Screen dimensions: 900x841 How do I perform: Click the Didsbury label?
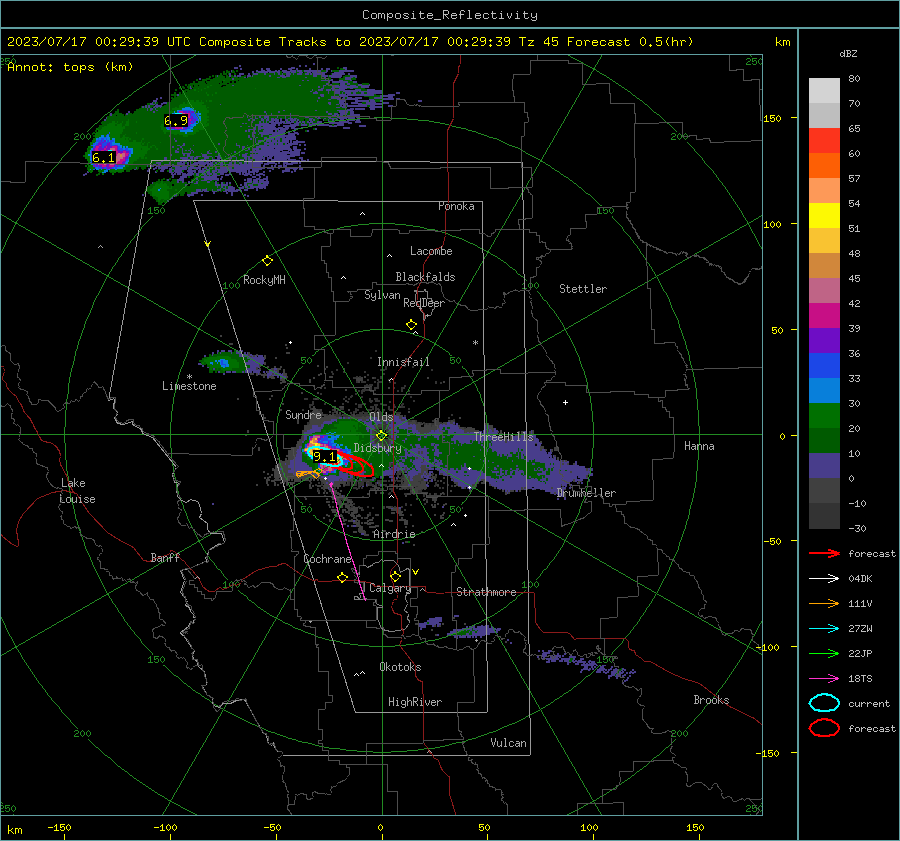click(377, 448)
